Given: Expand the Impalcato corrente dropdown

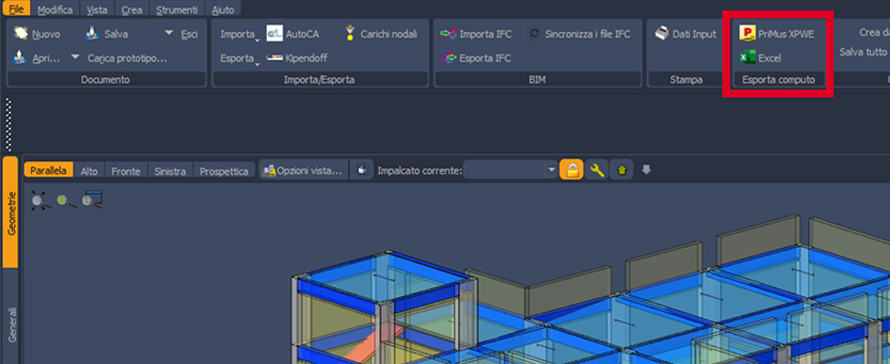Looking at the screenshot, I should [x=551, y=170].
